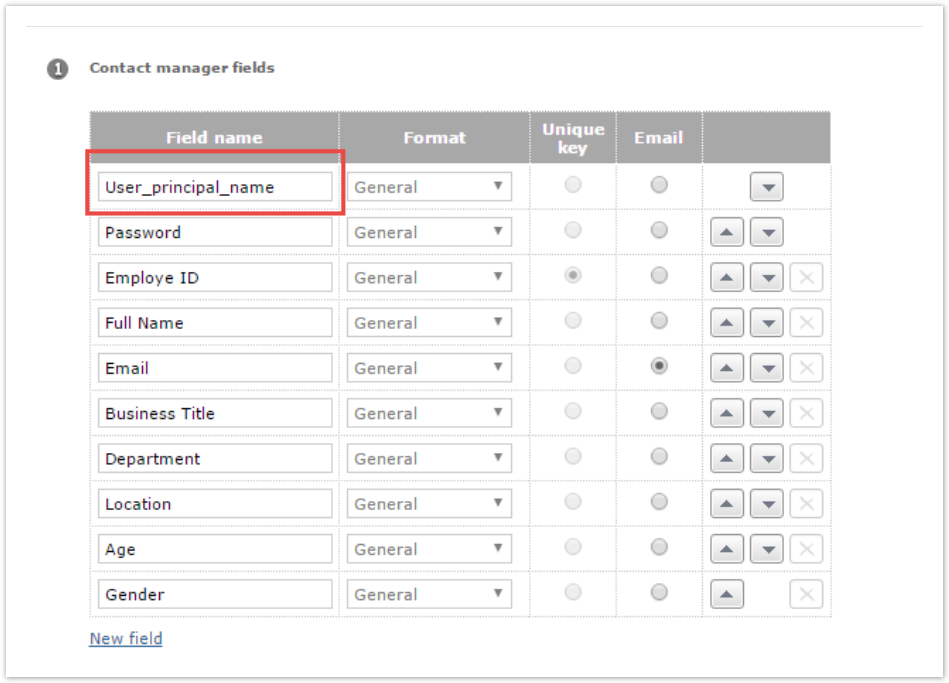The height and width of the screenshot is (683, 949).
Task: Expand Format dropdown for Department
Action: [429, 459]
